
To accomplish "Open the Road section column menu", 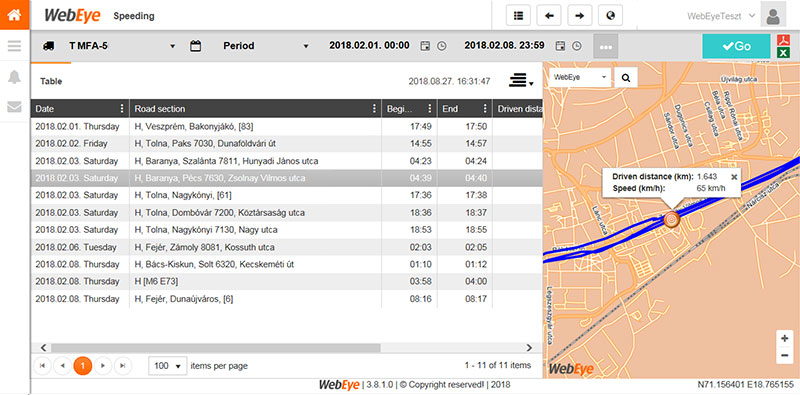I will tap(374, 109).
